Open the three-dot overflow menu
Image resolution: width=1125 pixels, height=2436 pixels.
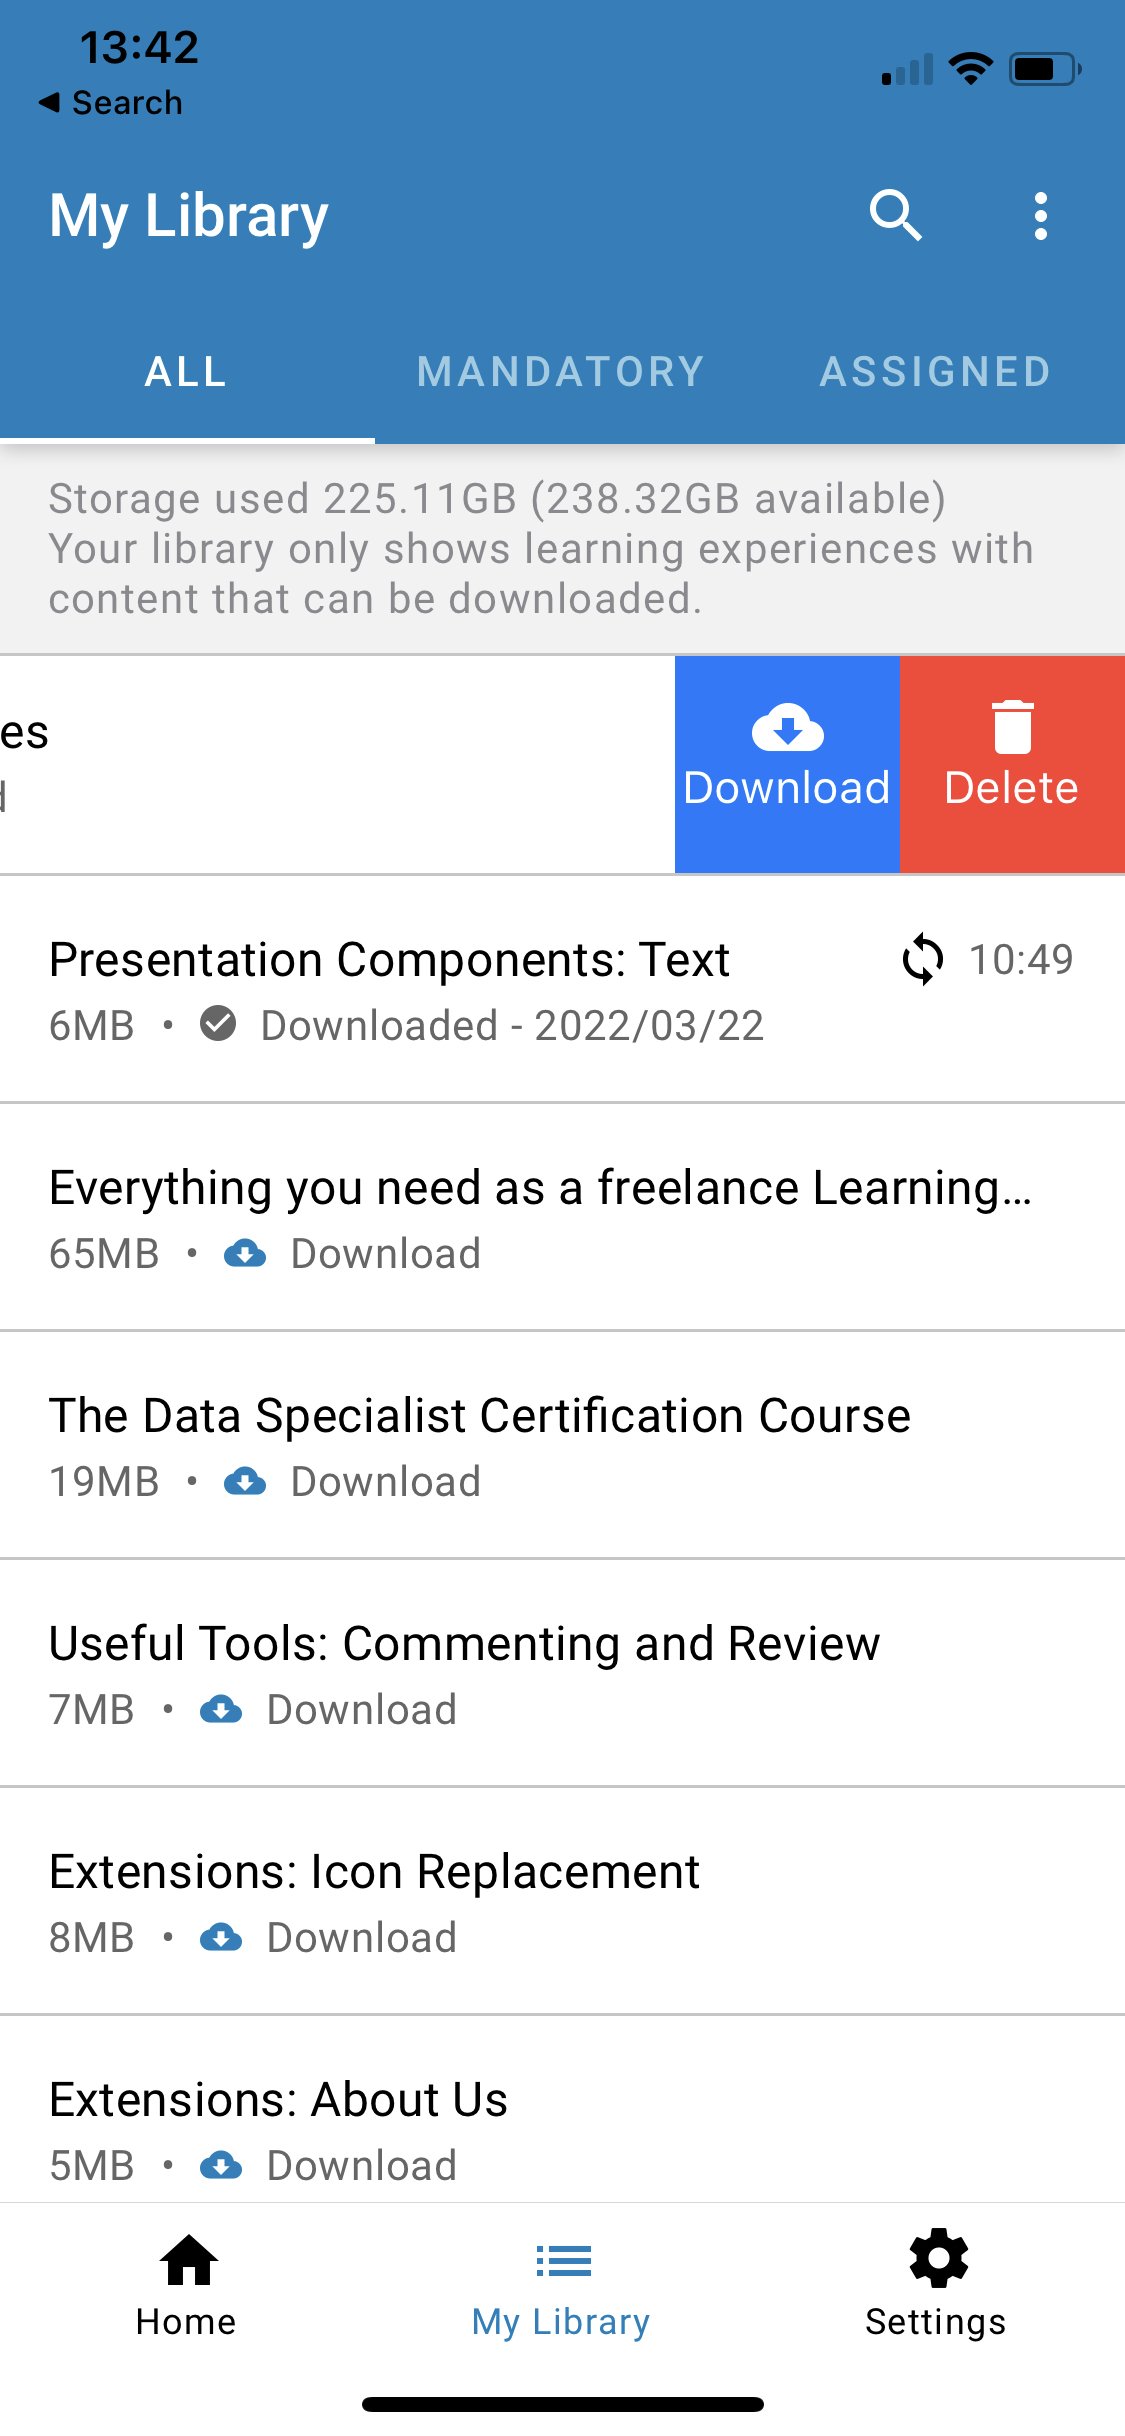coord(1039,214)
